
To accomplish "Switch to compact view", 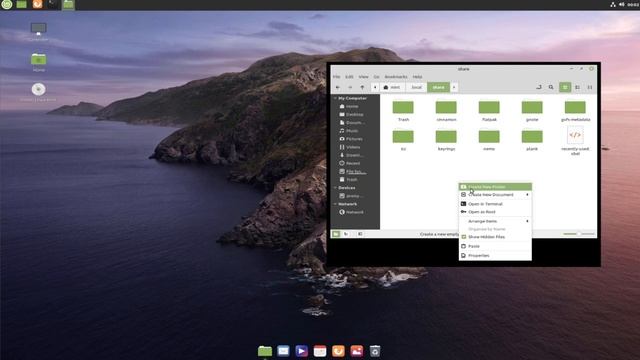I will point(589,87).
